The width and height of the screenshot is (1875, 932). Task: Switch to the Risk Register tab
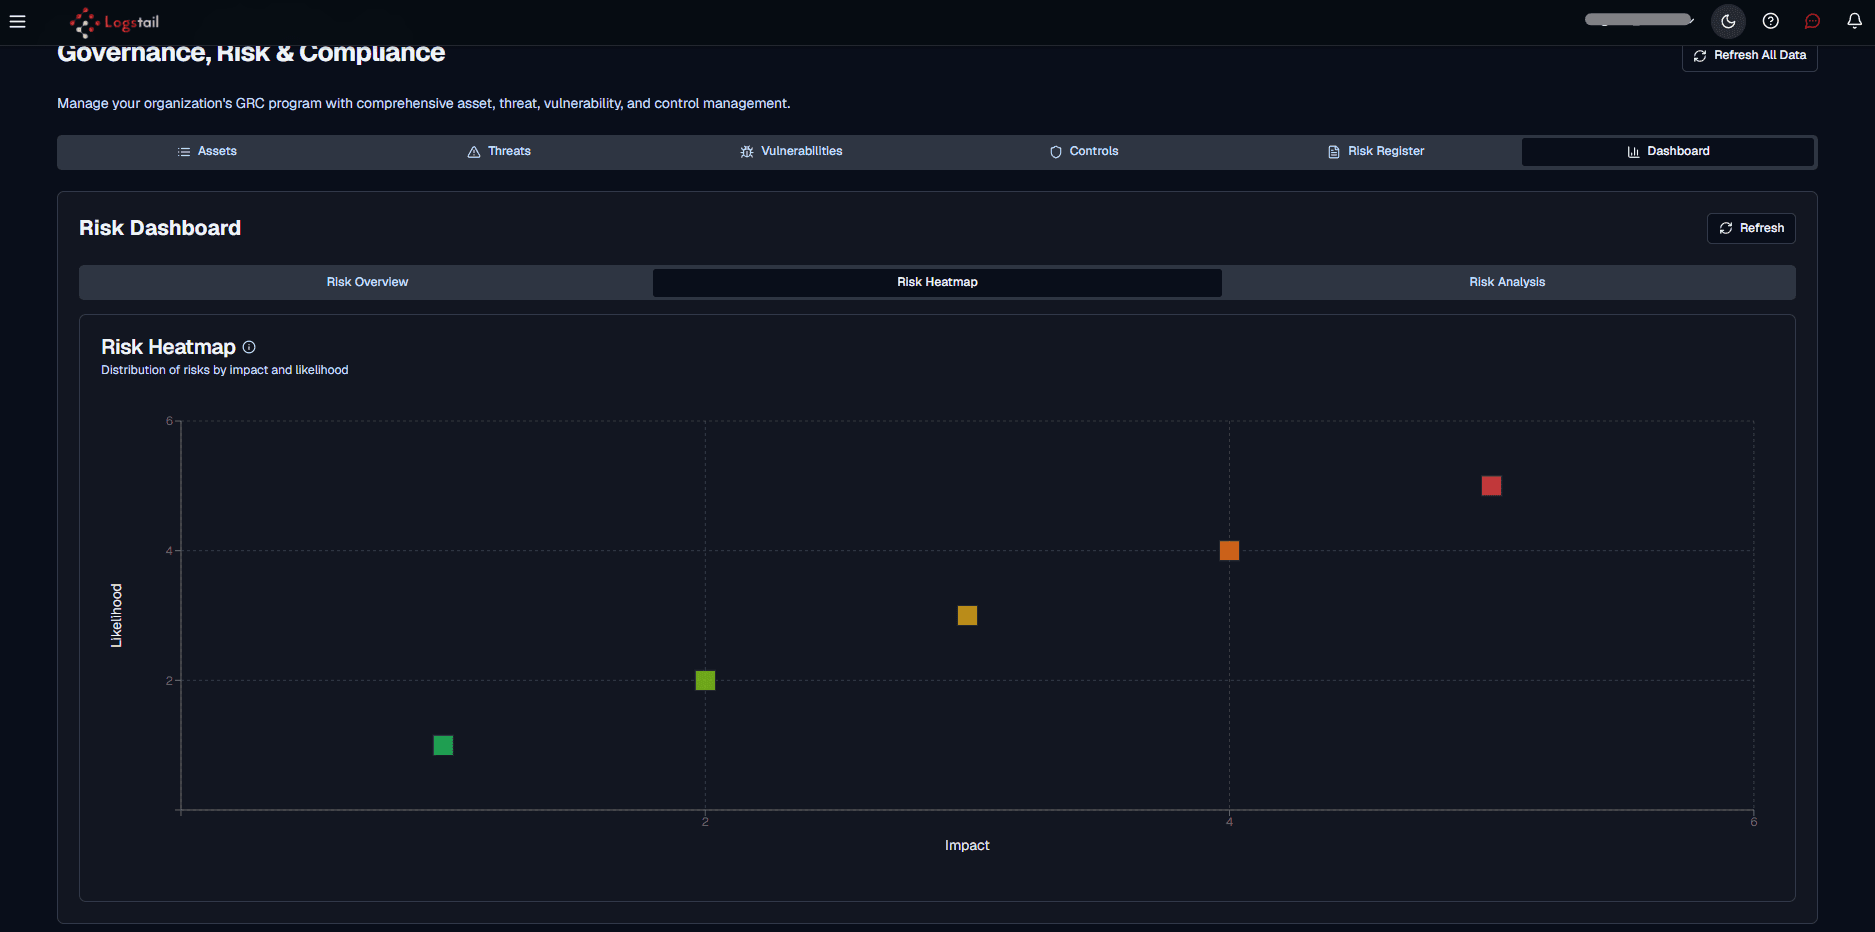pyautogui.click(x=1376, y=151)
